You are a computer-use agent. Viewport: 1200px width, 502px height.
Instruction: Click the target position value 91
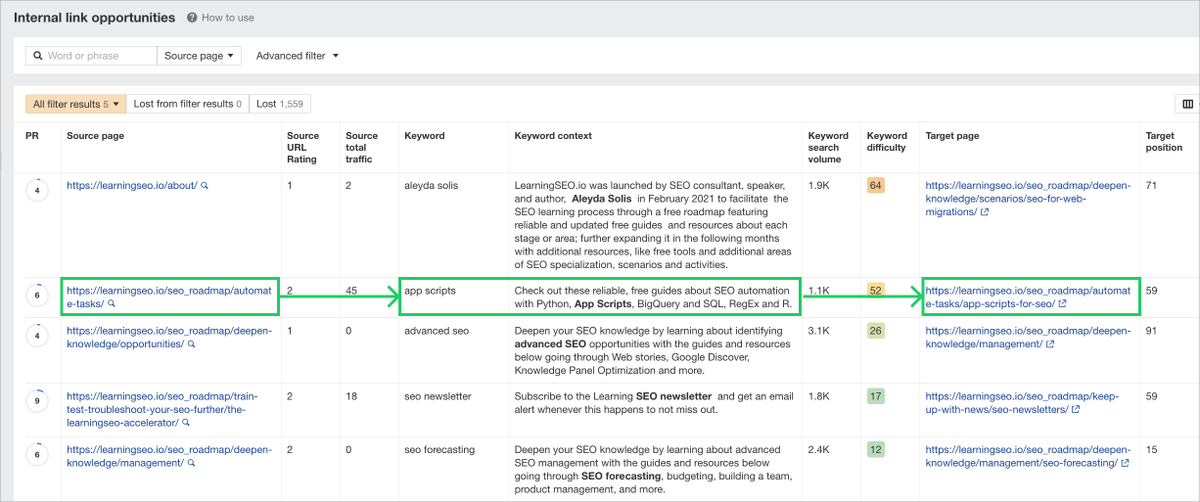(1151, 331)
